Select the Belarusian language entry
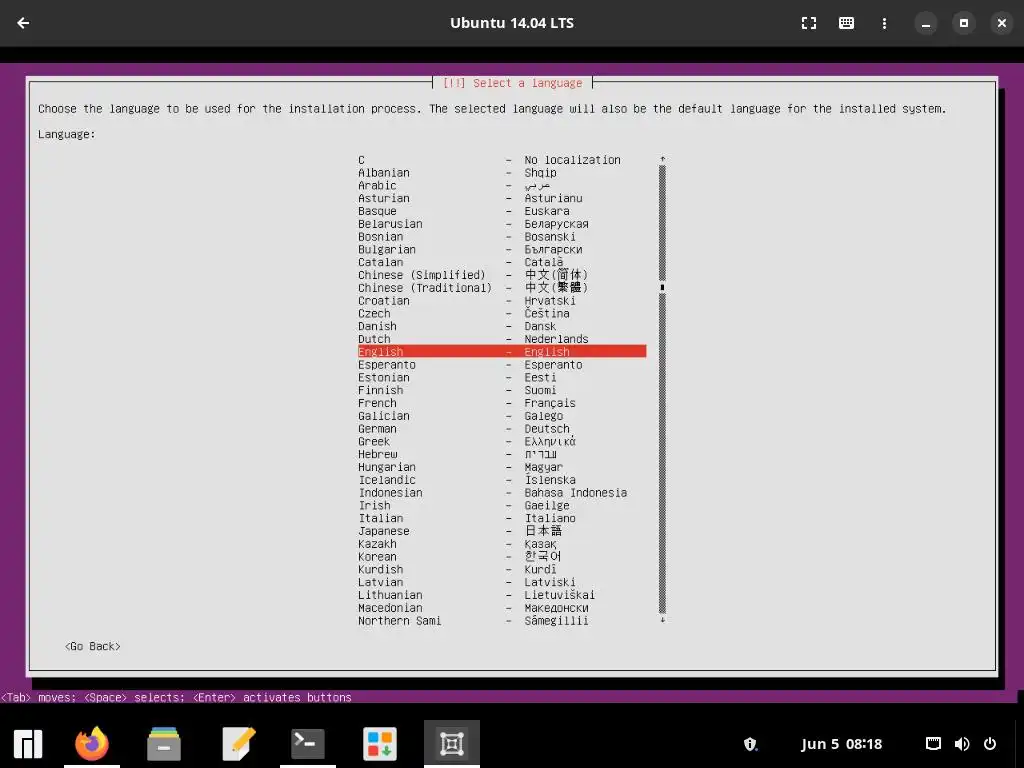 pyautogui.click(x=502, y=223)
